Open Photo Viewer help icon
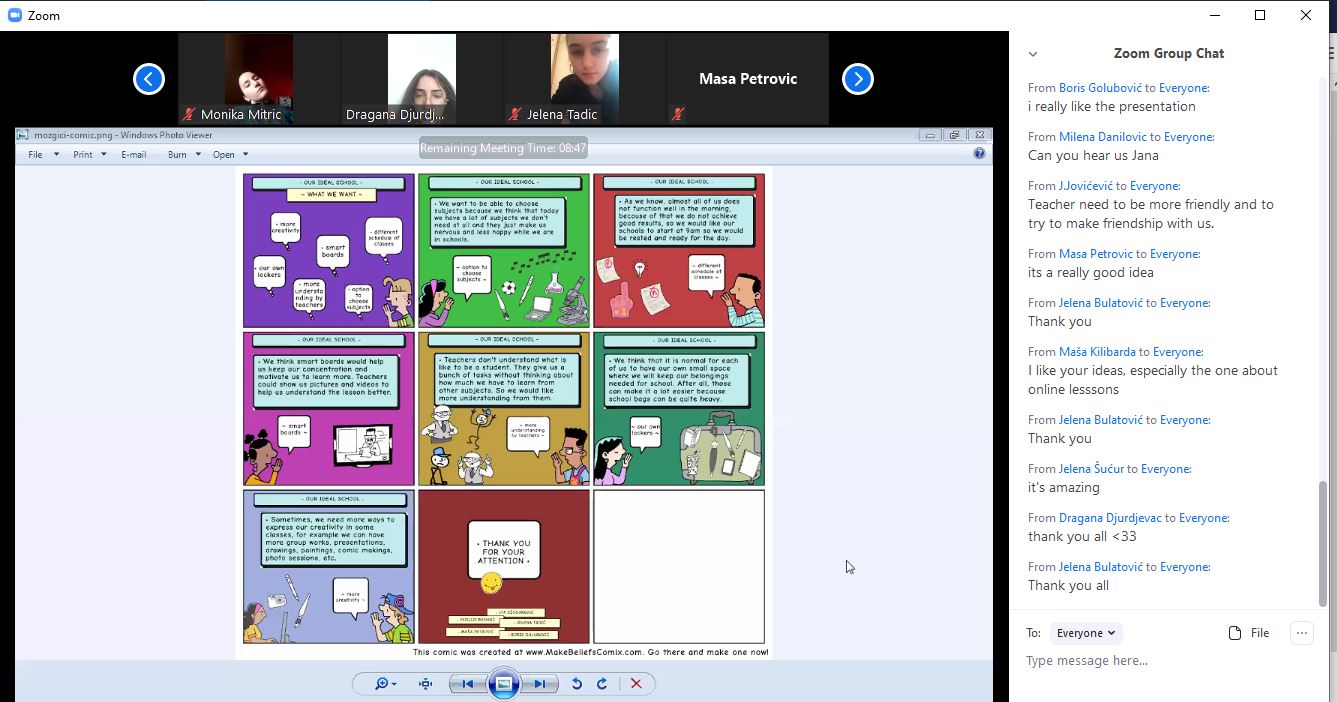1337x702 pixels. pyautogui.click(x=979, y=154)
